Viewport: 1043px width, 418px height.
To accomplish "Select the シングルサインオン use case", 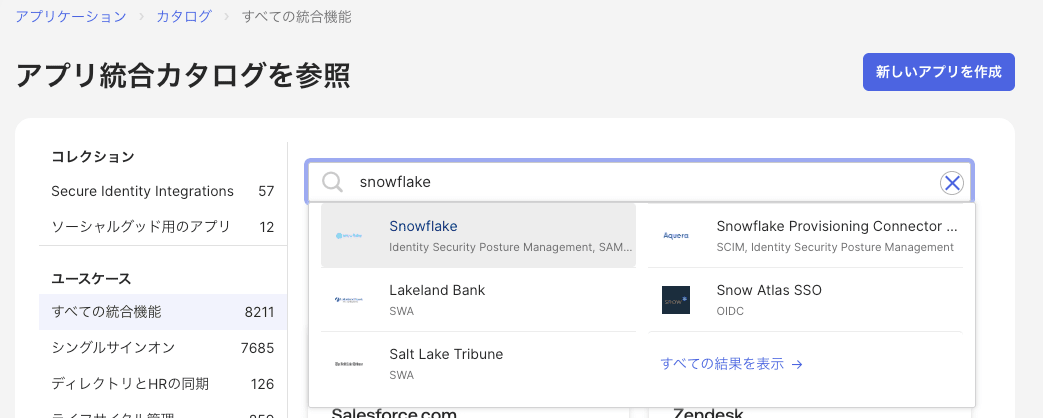I will [x=113, y=348].
